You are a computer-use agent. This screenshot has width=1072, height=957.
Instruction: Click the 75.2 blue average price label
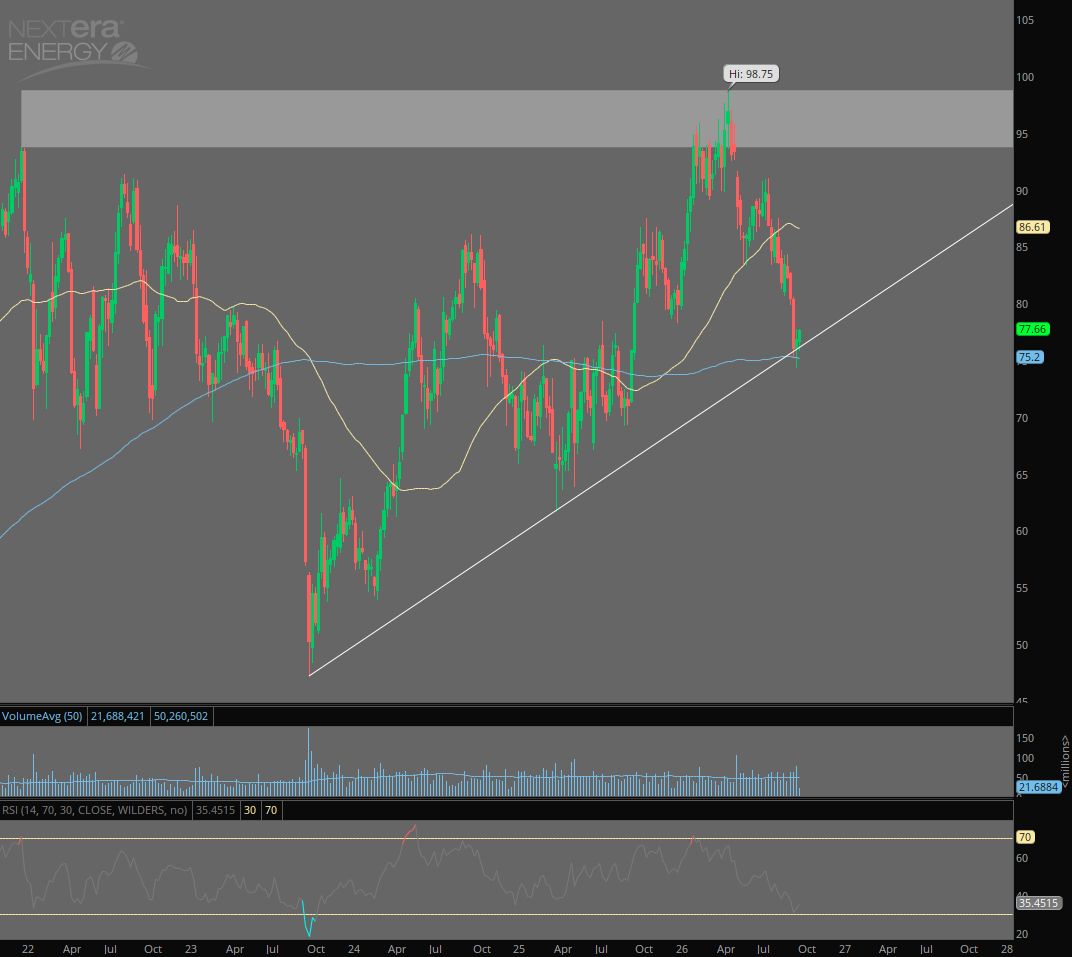[x=1030, y=357]
